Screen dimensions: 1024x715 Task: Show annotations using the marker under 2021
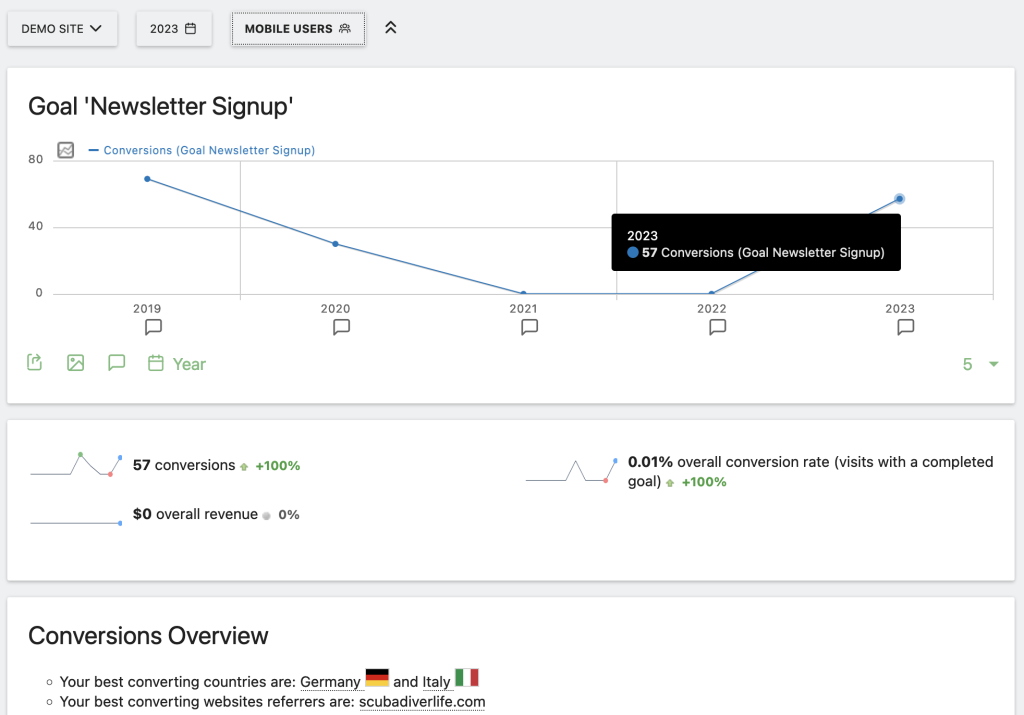(529, 327)
